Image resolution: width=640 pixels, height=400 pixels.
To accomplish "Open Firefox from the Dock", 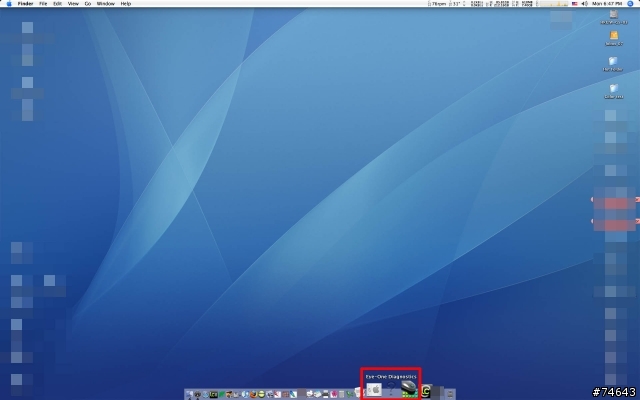I will 253,394.
